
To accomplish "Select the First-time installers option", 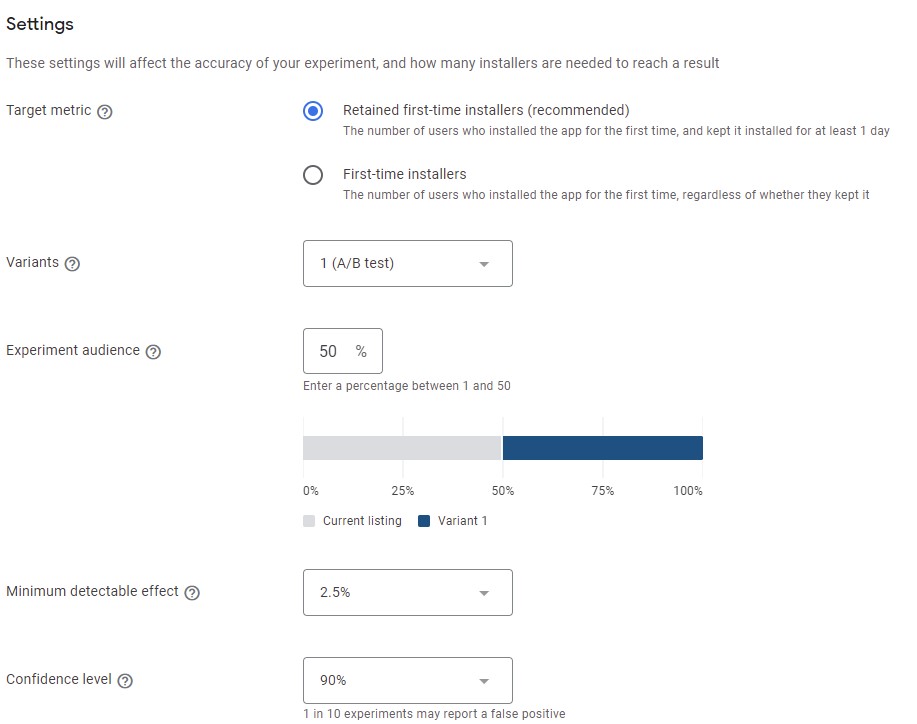I will click(x=313, y=174).
